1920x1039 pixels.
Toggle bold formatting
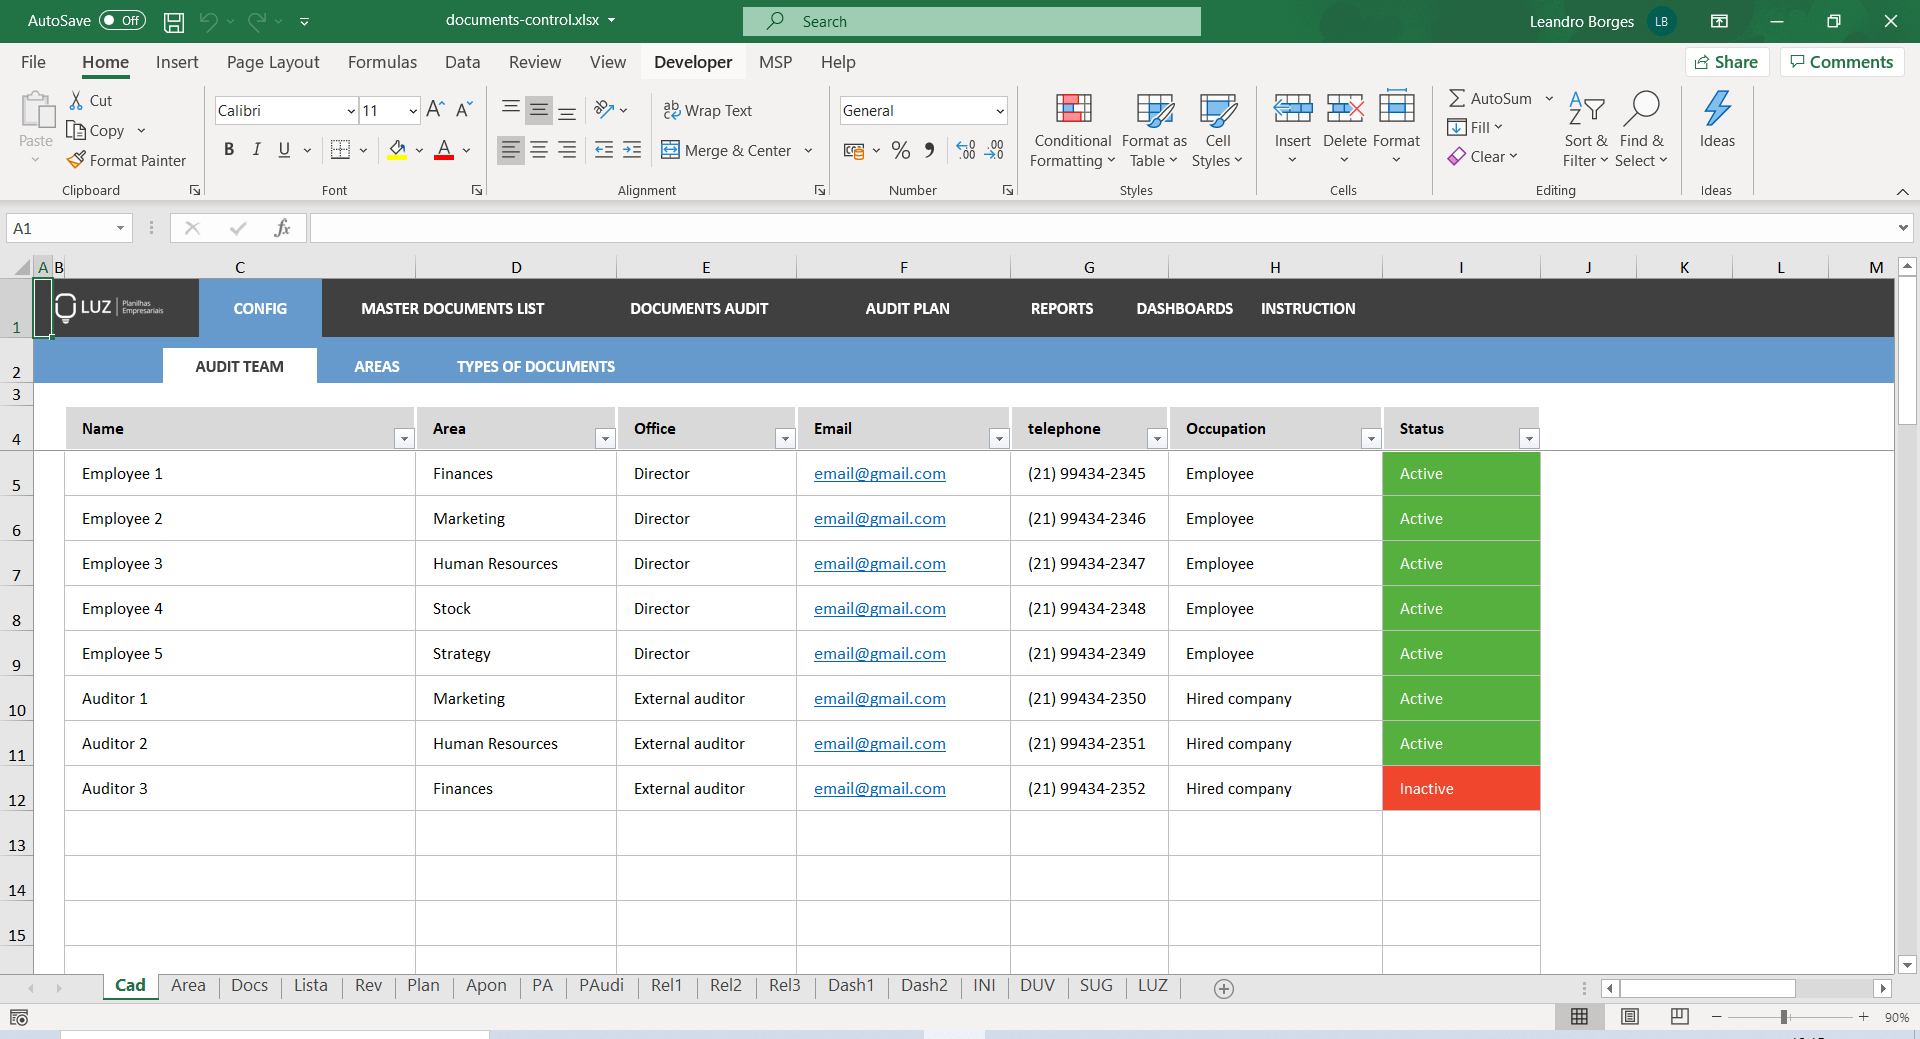coord(228,149)
